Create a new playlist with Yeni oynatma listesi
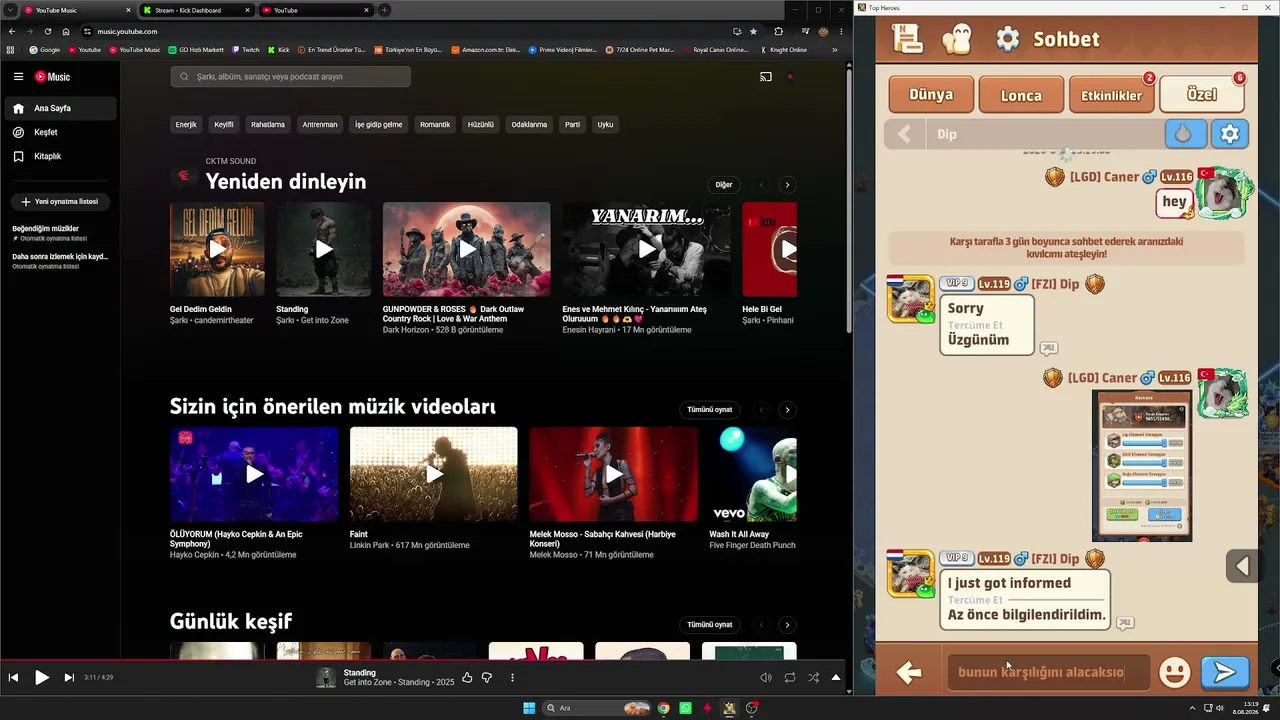This screenshot has height=720, width=1280. (60, 201)
